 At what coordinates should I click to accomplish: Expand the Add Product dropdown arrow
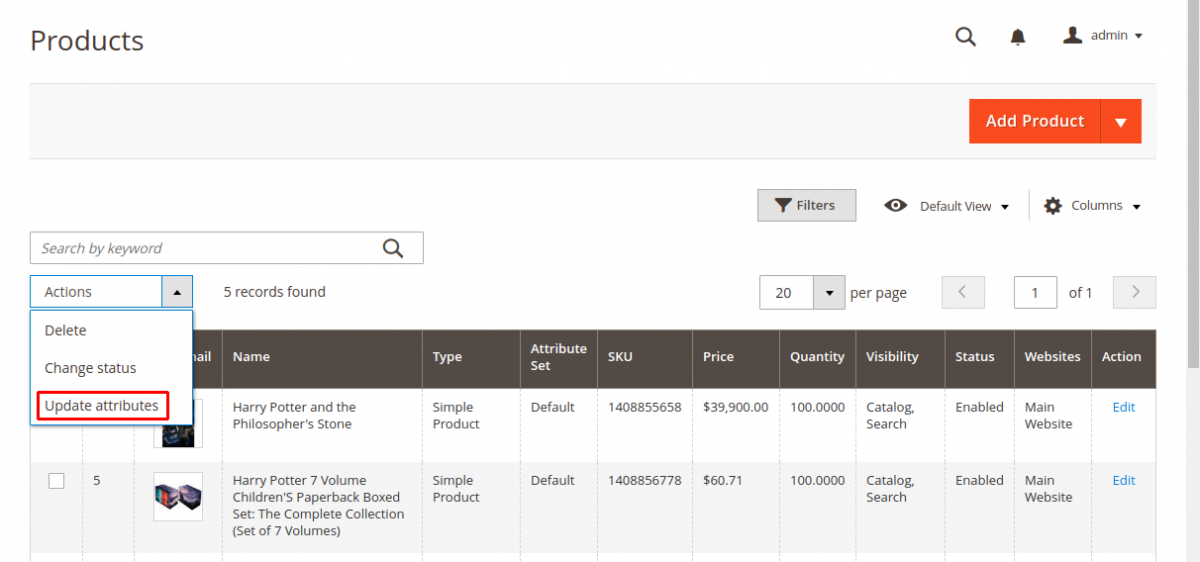[1121, 122]
